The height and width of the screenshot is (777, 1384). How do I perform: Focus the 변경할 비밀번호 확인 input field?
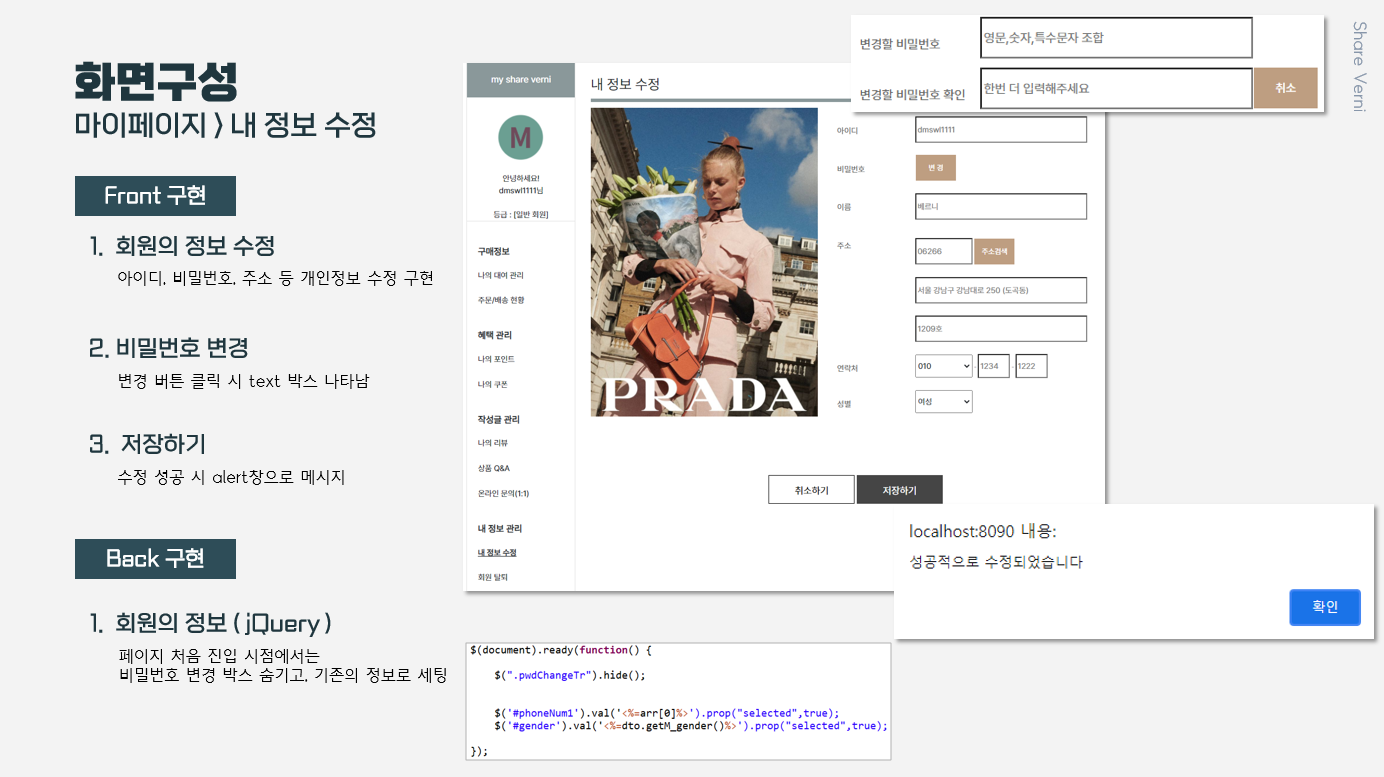point(1116,88)
